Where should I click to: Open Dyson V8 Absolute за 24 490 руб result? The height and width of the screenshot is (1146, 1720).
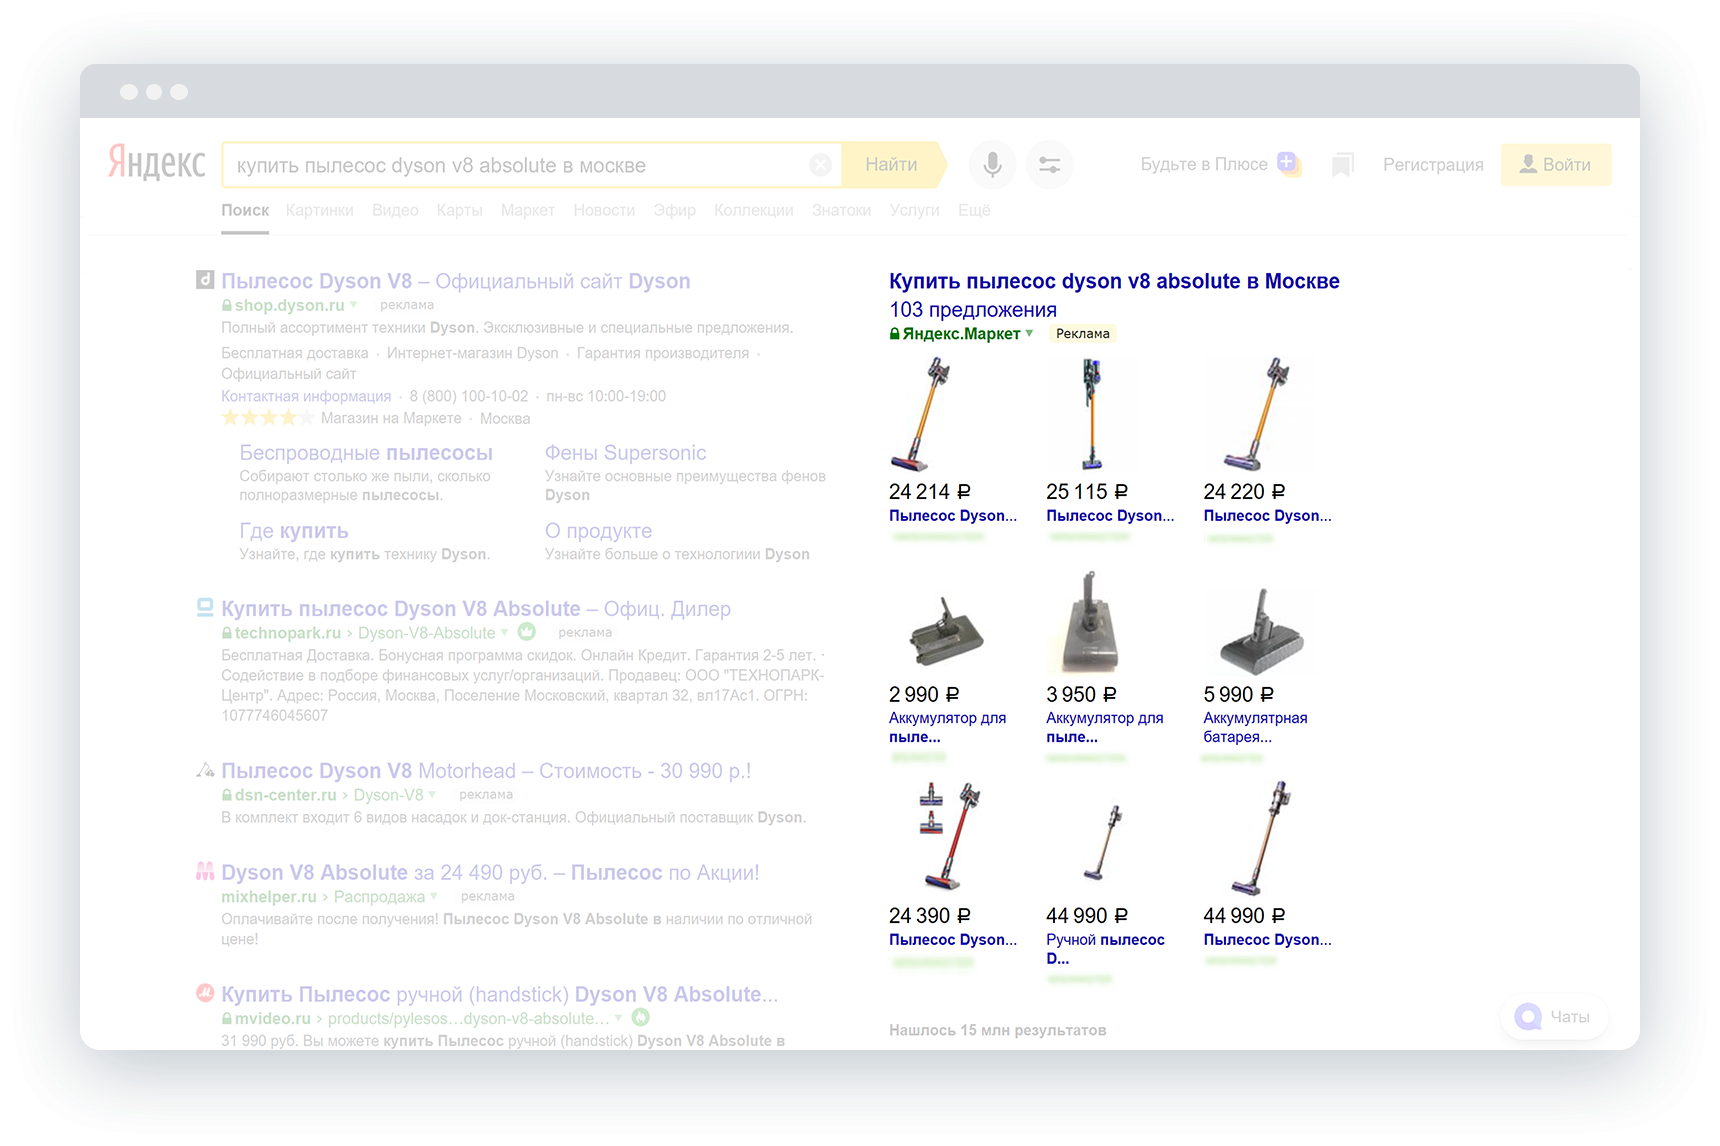point(490,873)
